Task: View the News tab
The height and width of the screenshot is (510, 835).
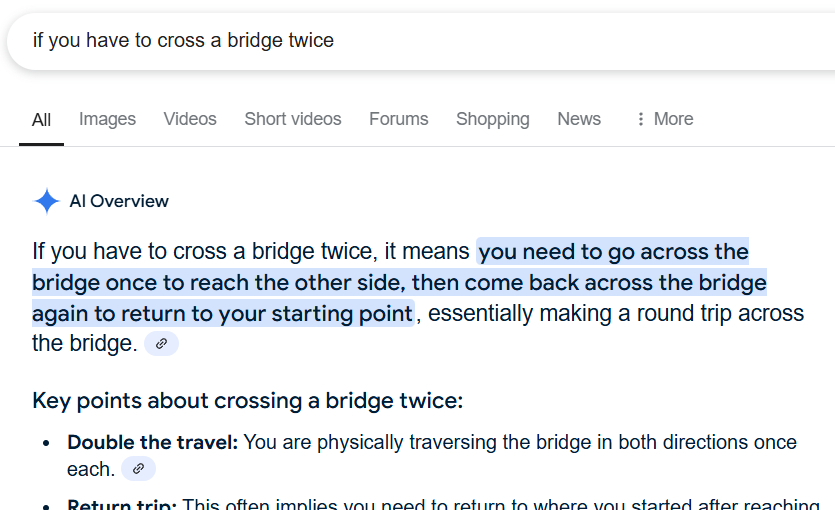Action: pos(579,119)
